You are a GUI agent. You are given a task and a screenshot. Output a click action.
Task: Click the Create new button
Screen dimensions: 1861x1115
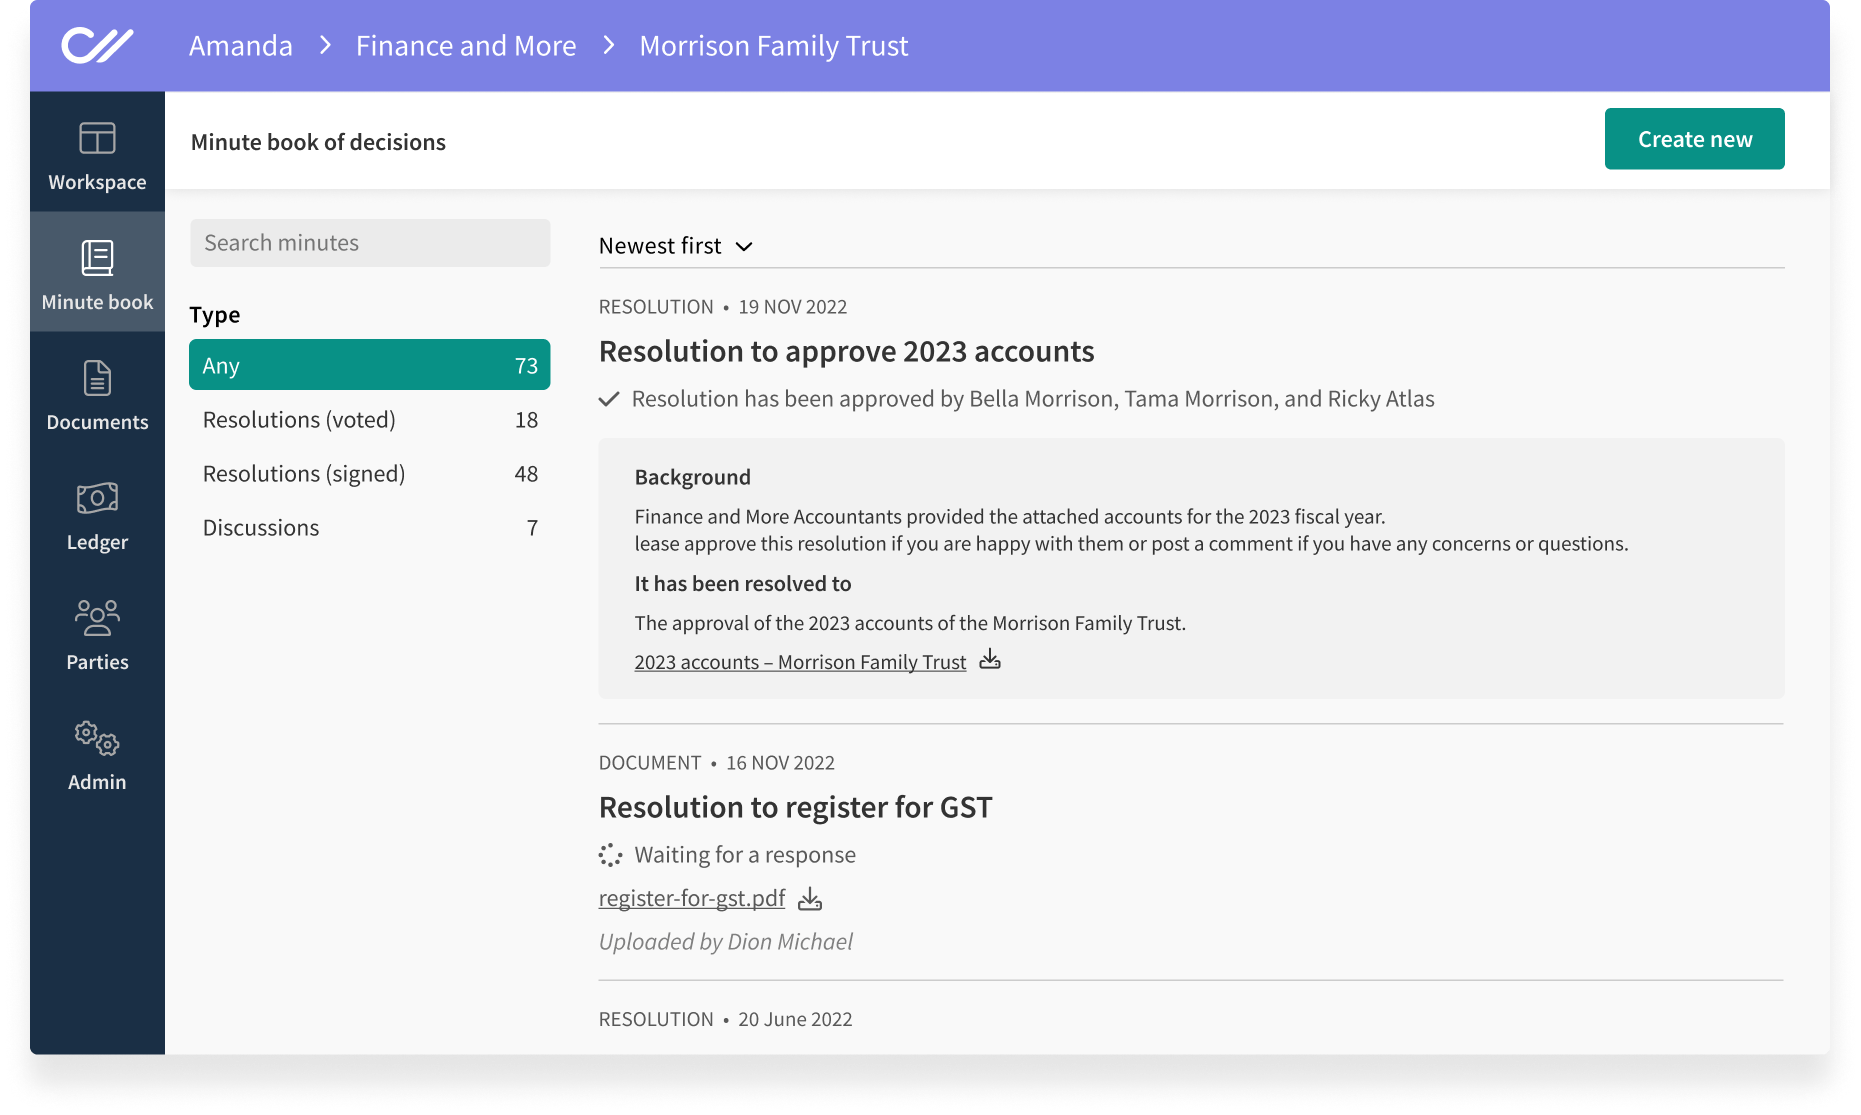coord(1694,139)
